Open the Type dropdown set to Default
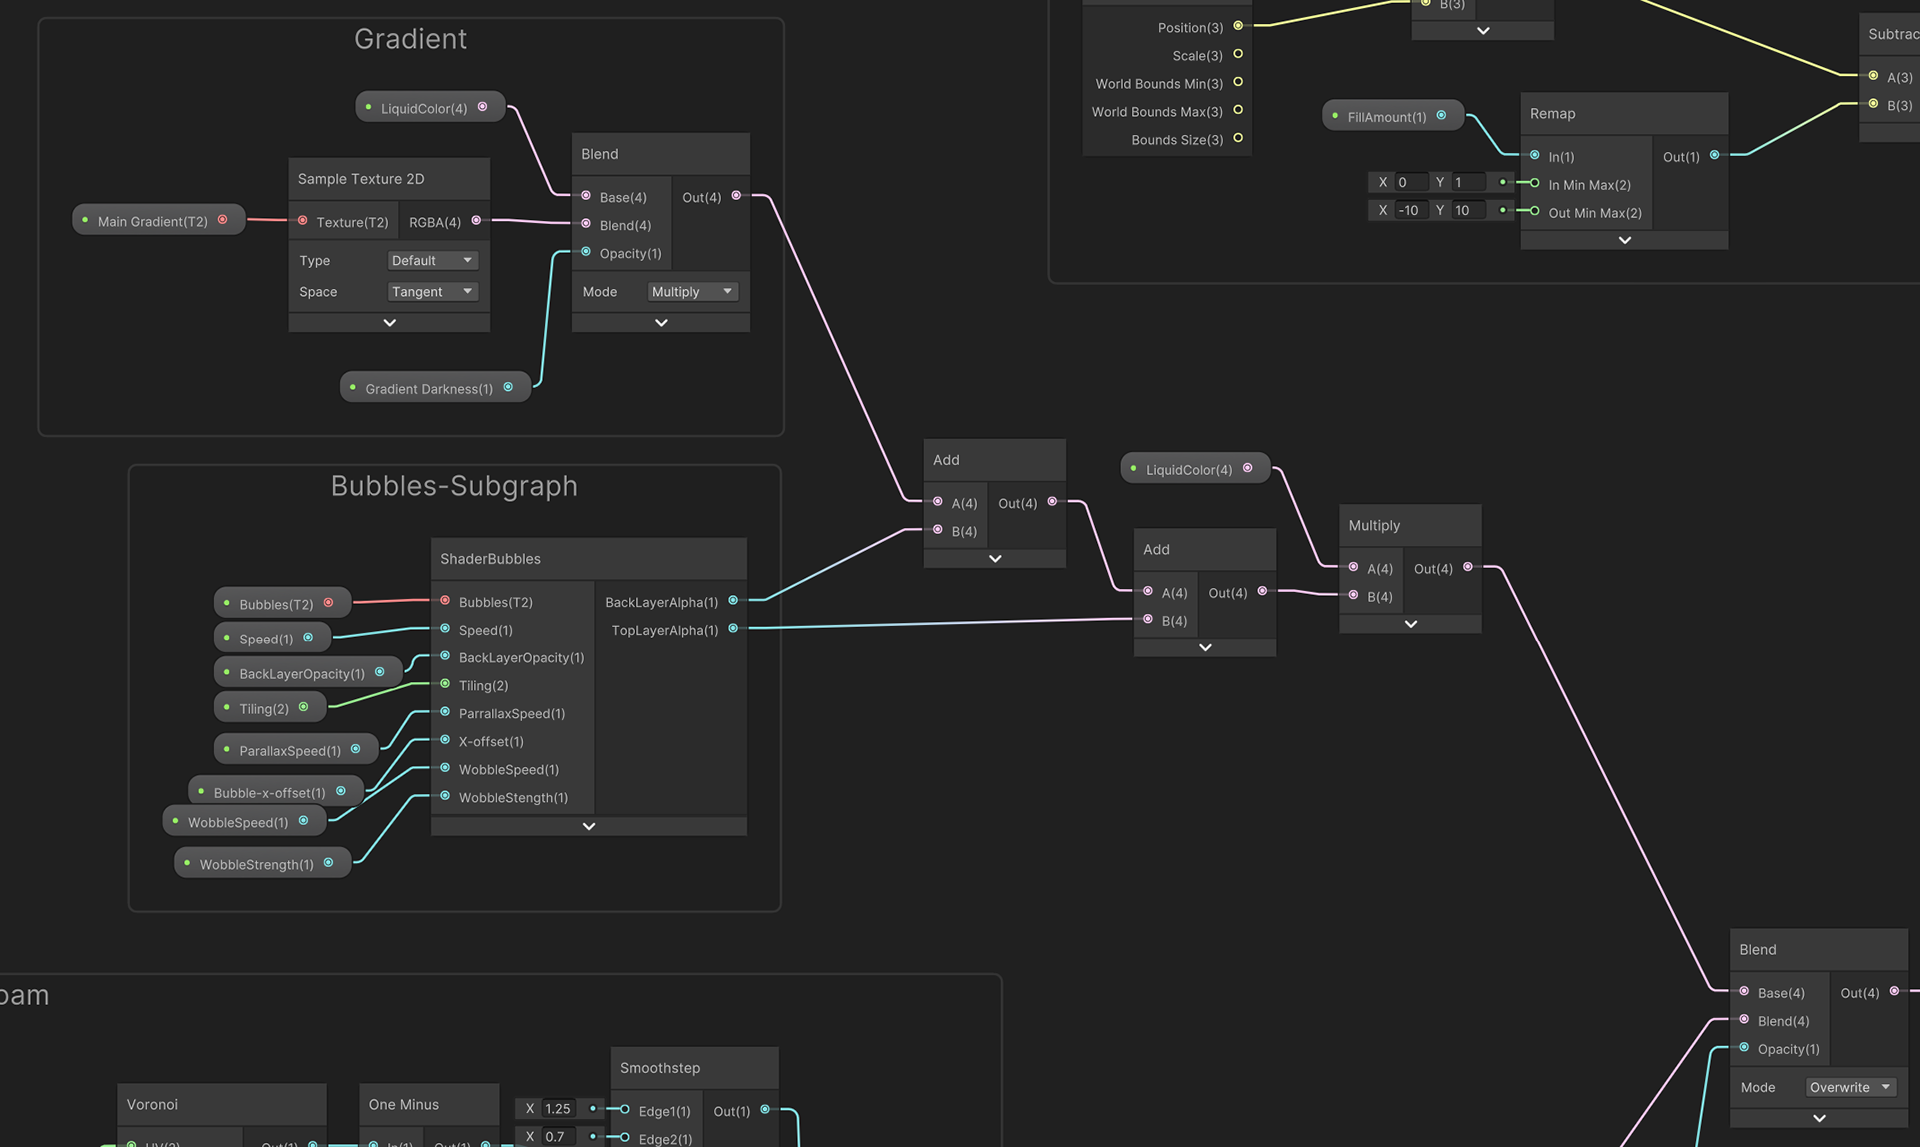This screenshot has height=1147, width=1920. click(432, 260)
